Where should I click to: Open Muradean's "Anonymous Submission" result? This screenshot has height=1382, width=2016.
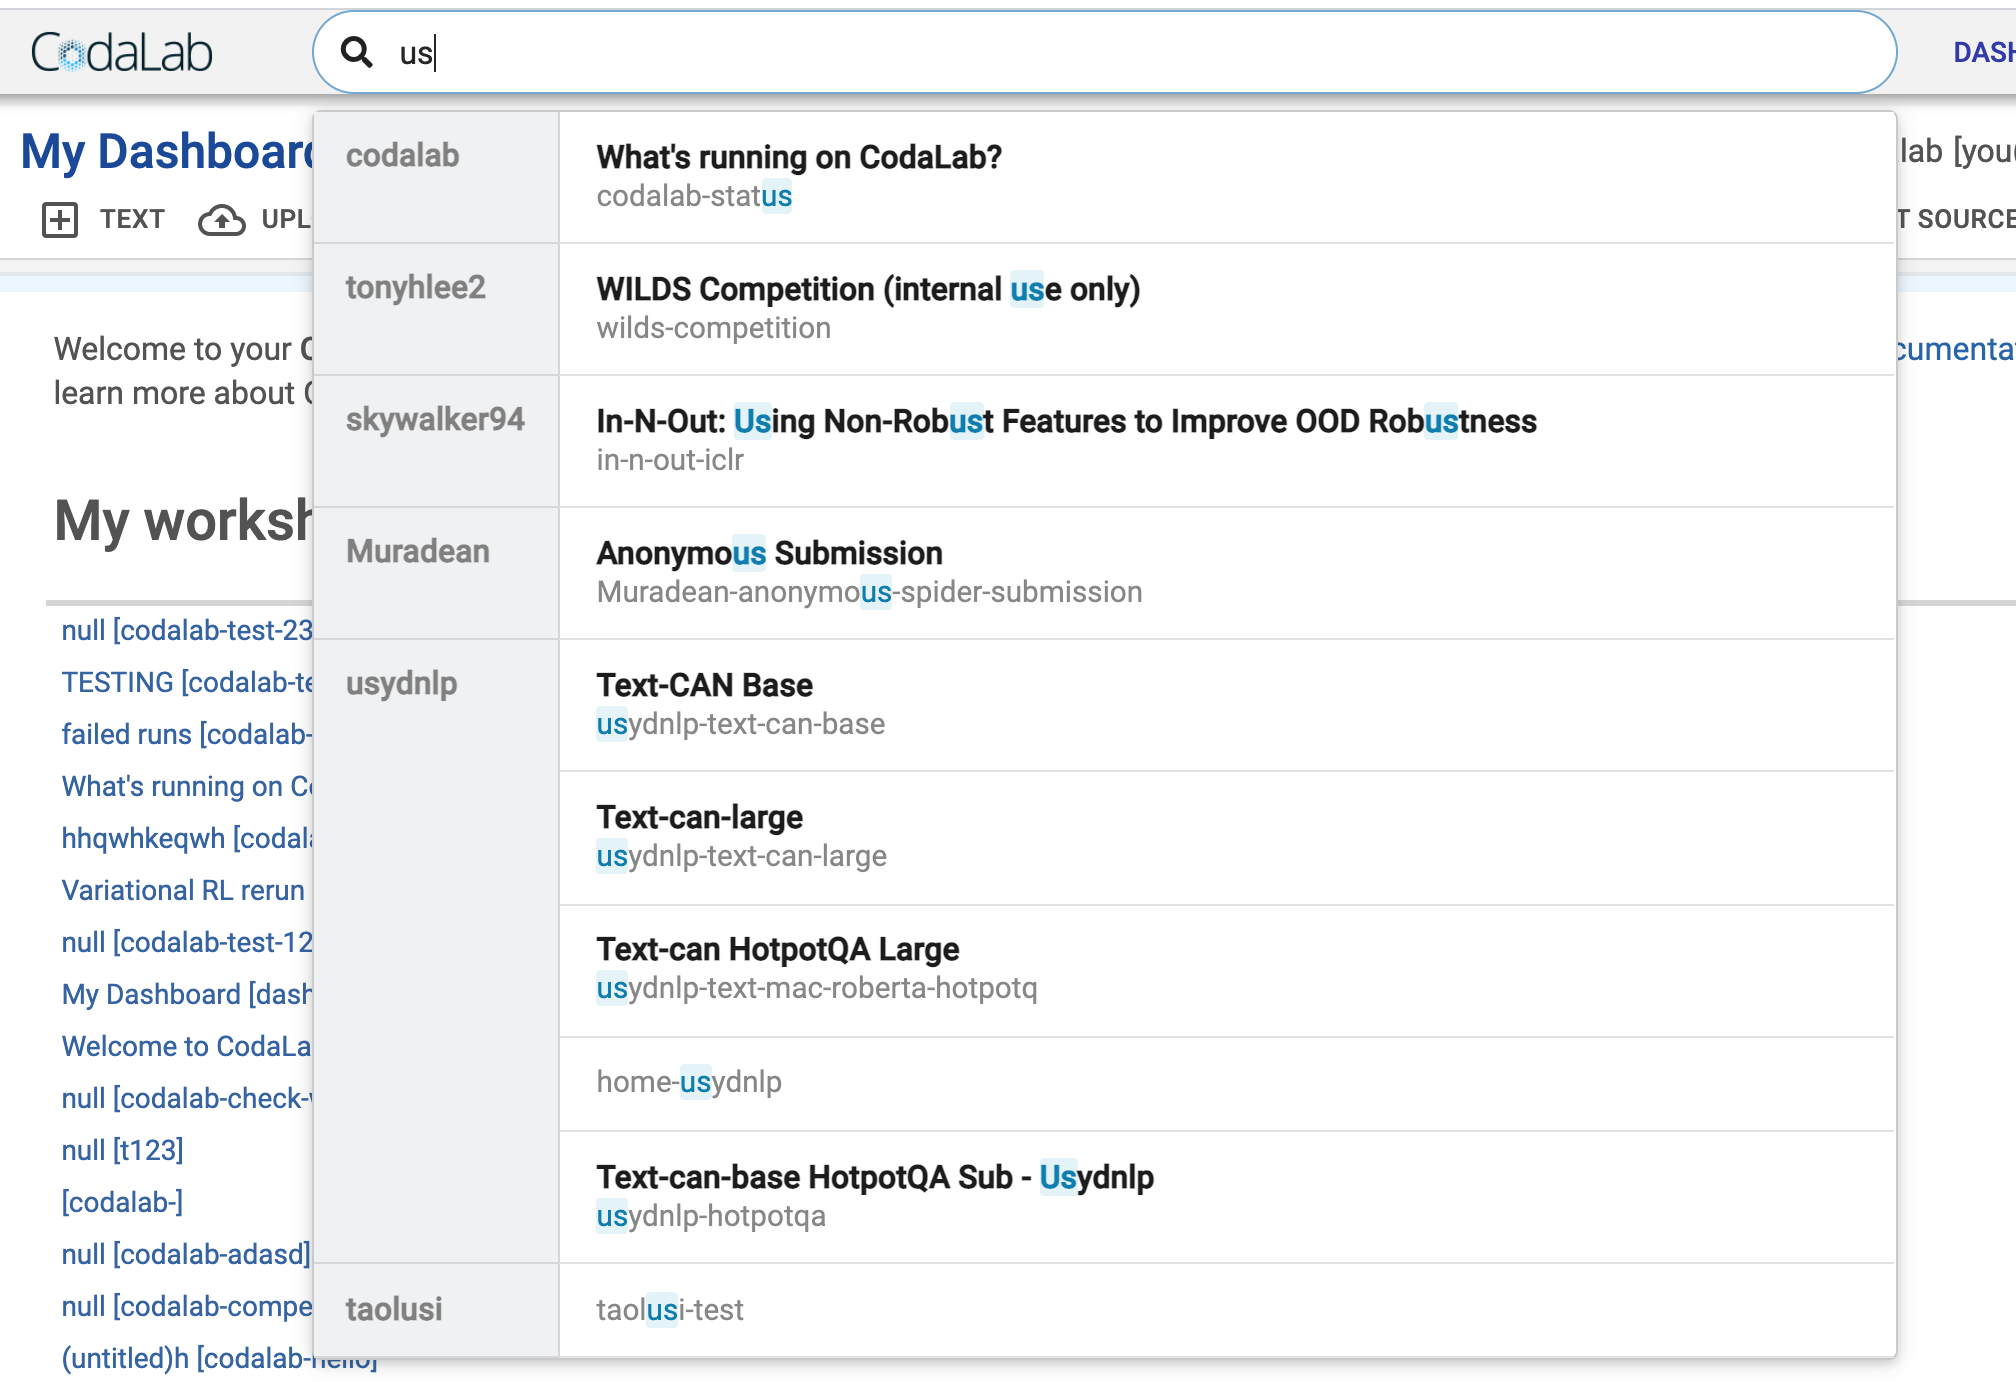(x=769, y=553)
